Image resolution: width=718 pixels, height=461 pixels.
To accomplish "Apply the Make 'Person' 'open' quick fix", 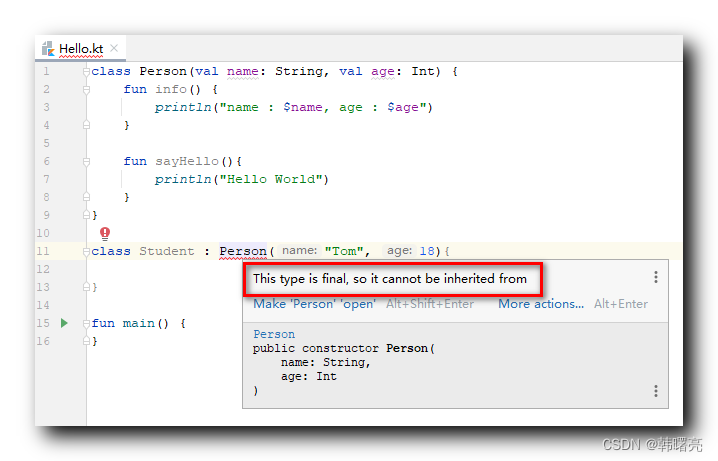I will pos(315,304).
